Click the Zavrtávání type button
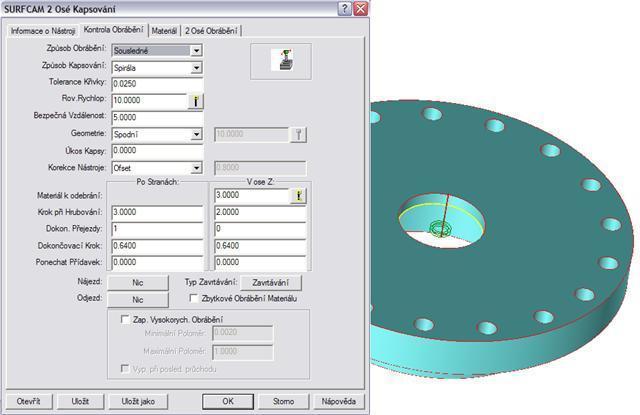Viewport: 640px width, 415px height. [x=271, y=282]
